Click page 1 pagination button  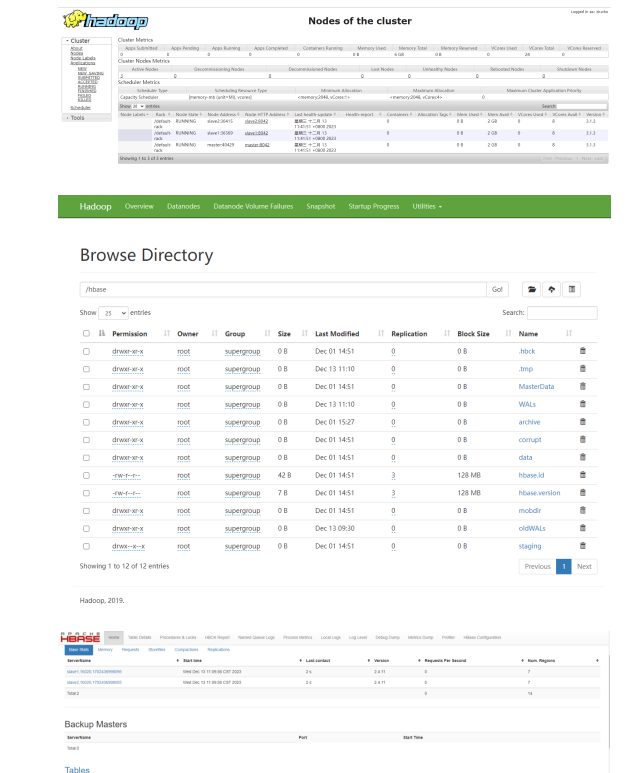[563, 566]
